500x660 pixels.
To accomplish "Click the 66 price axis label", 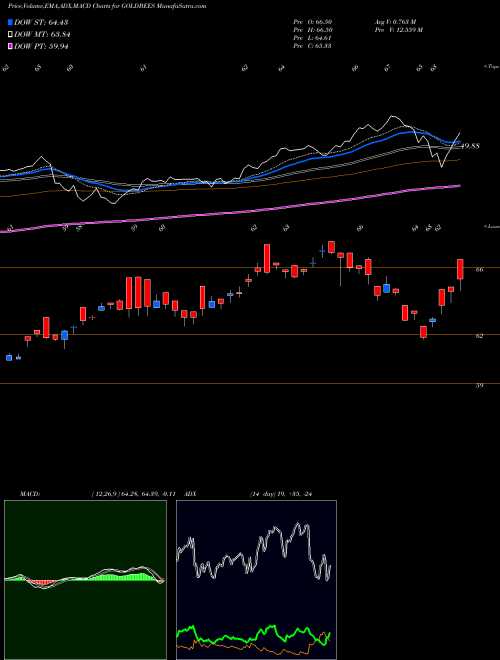I will [479, 270].
